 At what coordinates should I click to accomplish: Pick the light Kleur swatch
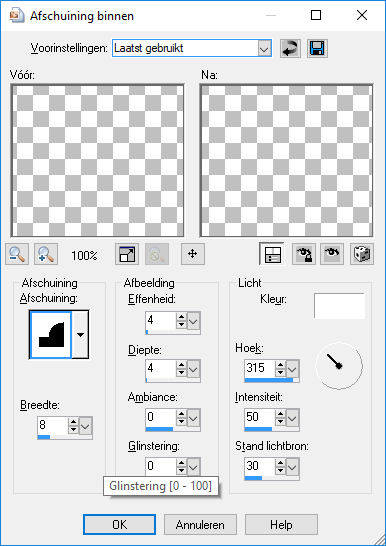pyautogui.click(x=339, y=306)
